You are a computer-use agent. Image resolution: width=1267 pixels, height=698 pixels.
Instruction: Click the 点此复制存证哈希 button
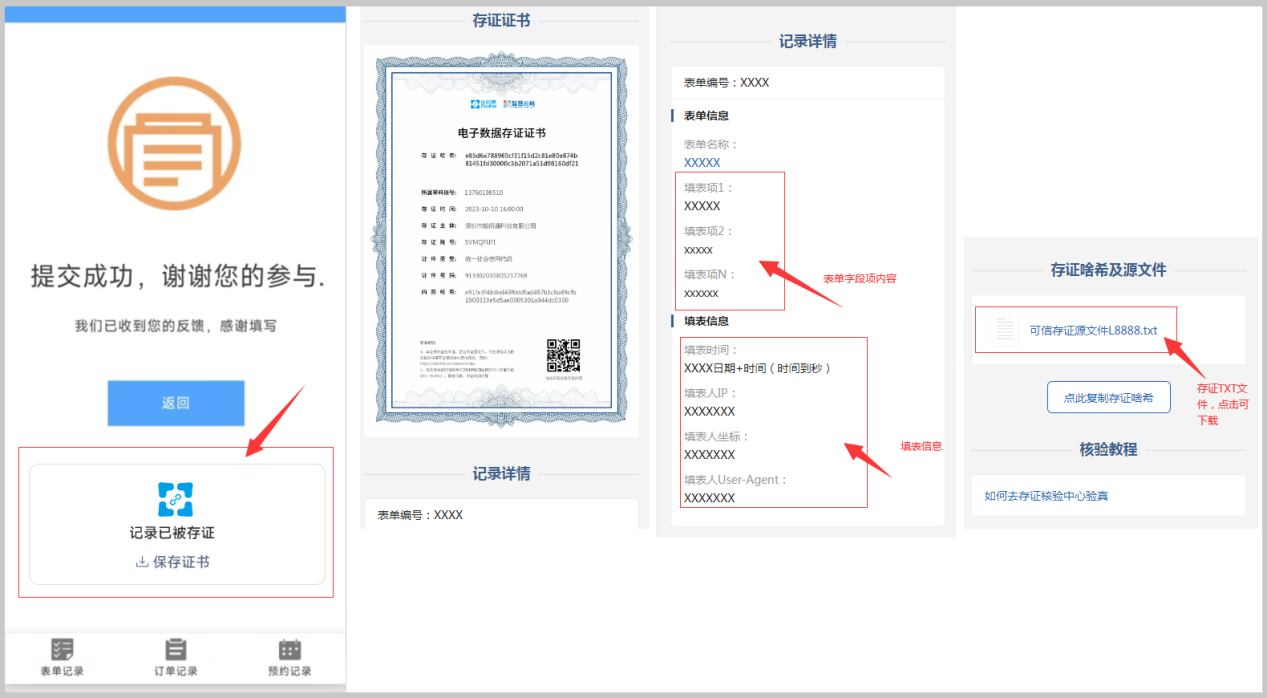coord(1108,397)
